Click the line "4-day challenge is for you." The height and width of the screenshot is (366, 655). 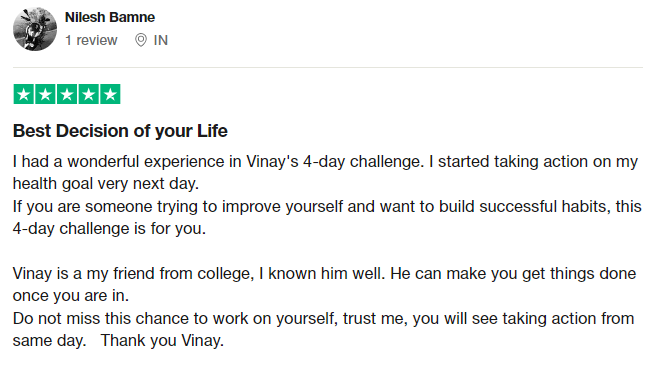[x=109, y=229]
